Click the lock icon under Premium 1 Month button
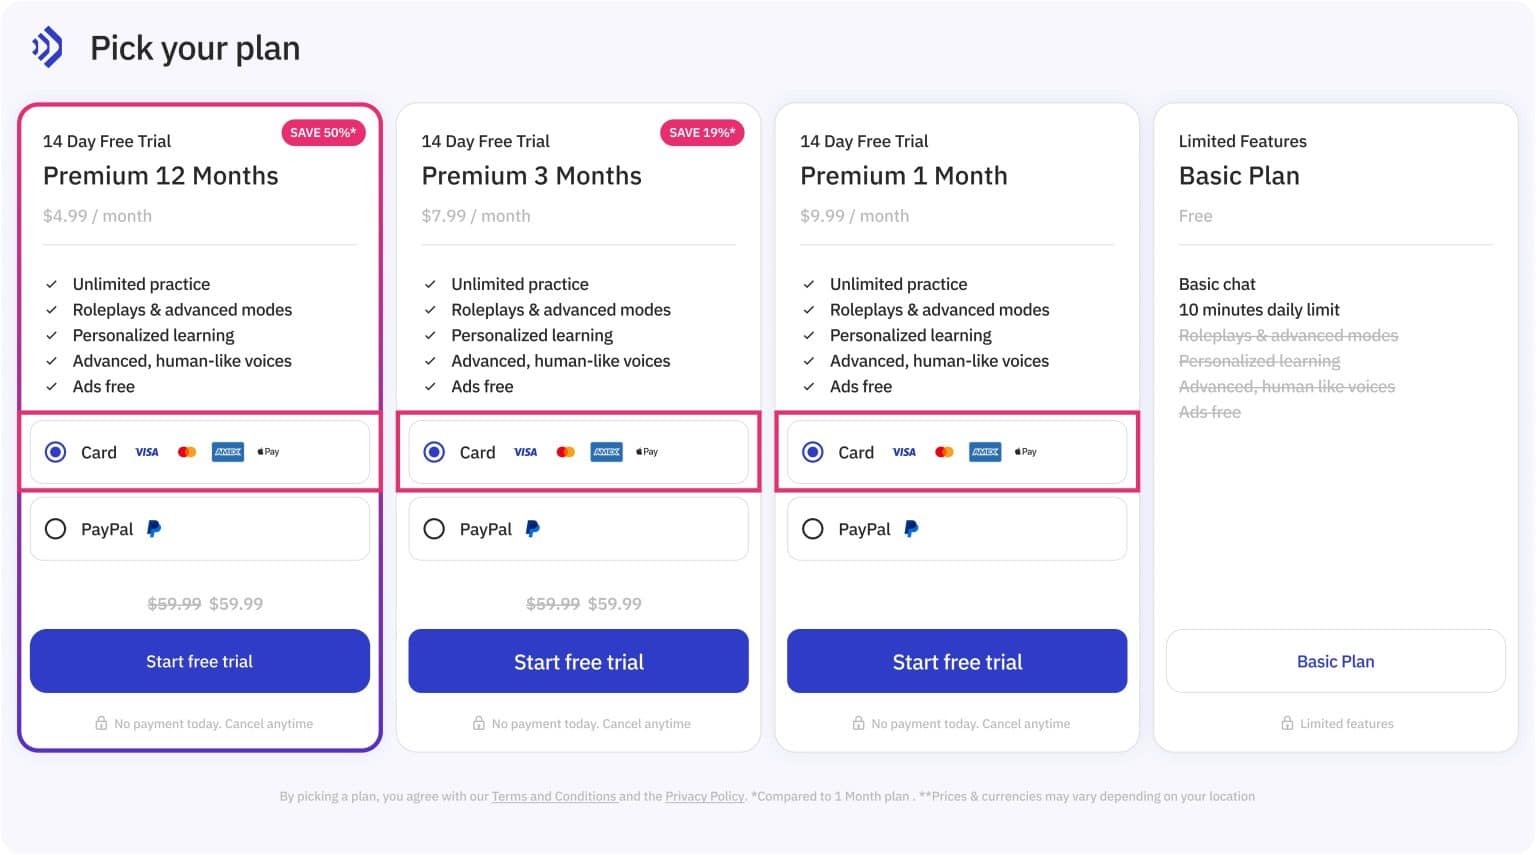 tap(857, 723)
